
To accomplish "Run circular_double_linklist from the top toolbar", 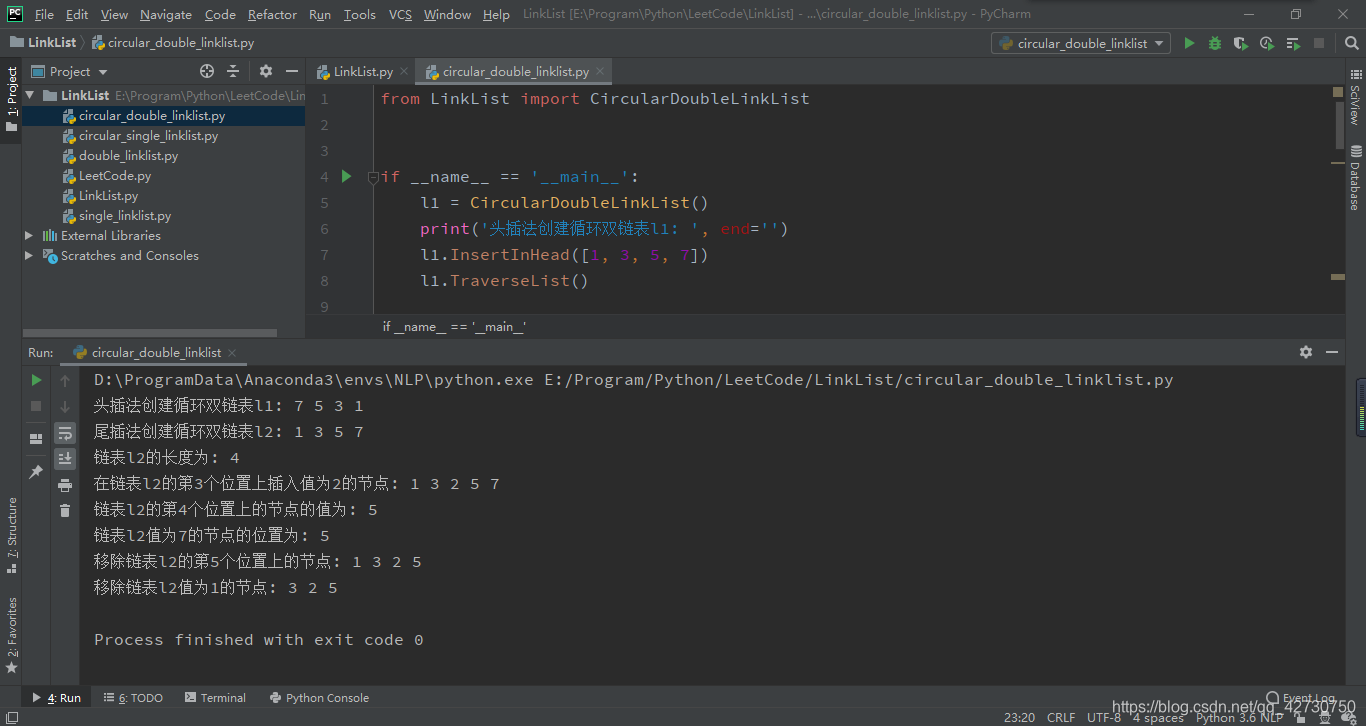I will coord(1189,43).
